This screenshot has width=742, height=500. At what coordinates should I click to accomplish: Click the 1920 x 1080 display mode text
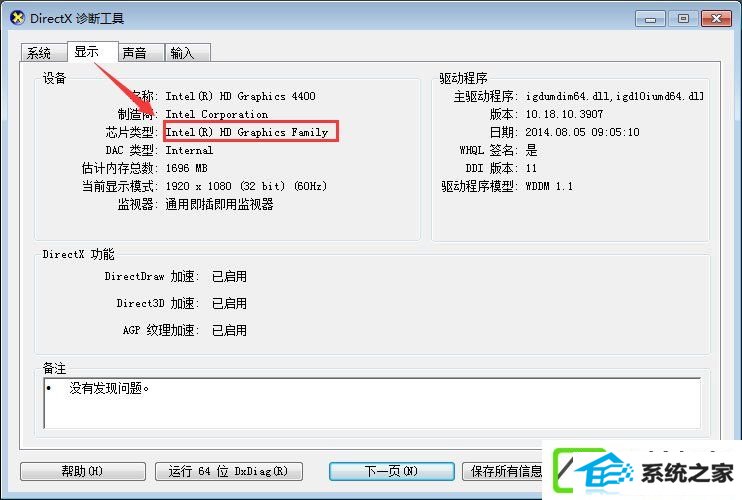198,186
